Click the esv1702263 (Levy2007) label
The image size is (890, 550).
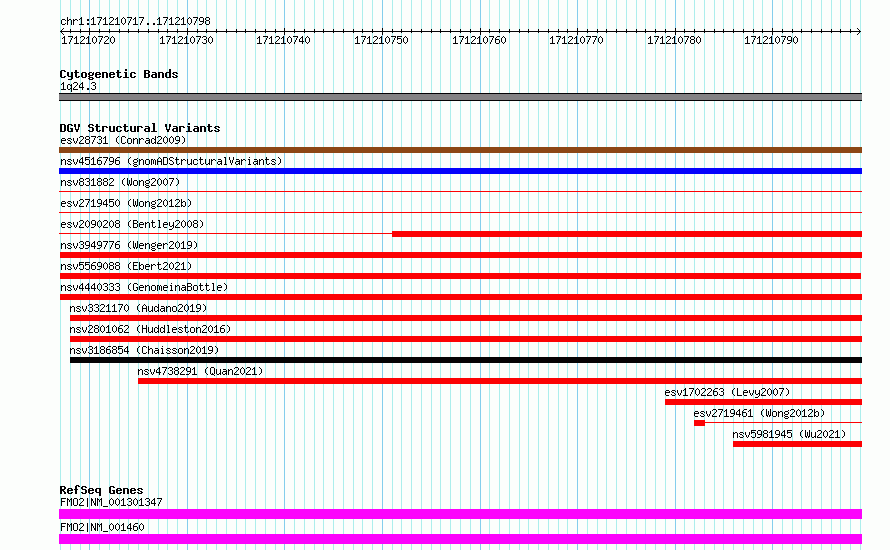click(727, 392)
